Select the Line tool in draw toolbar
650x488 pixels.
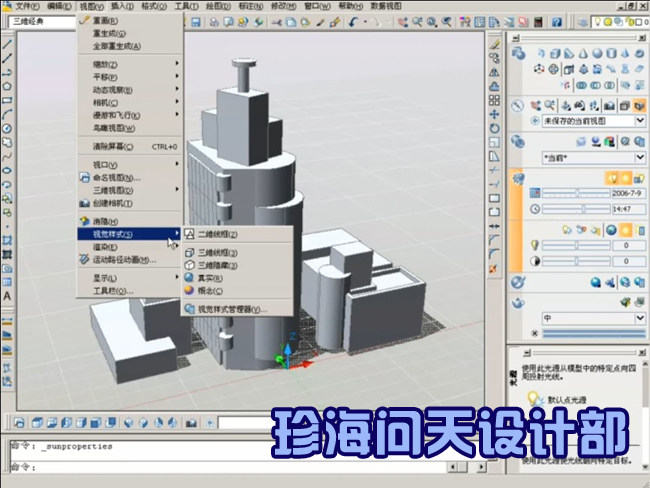[7, 44]
